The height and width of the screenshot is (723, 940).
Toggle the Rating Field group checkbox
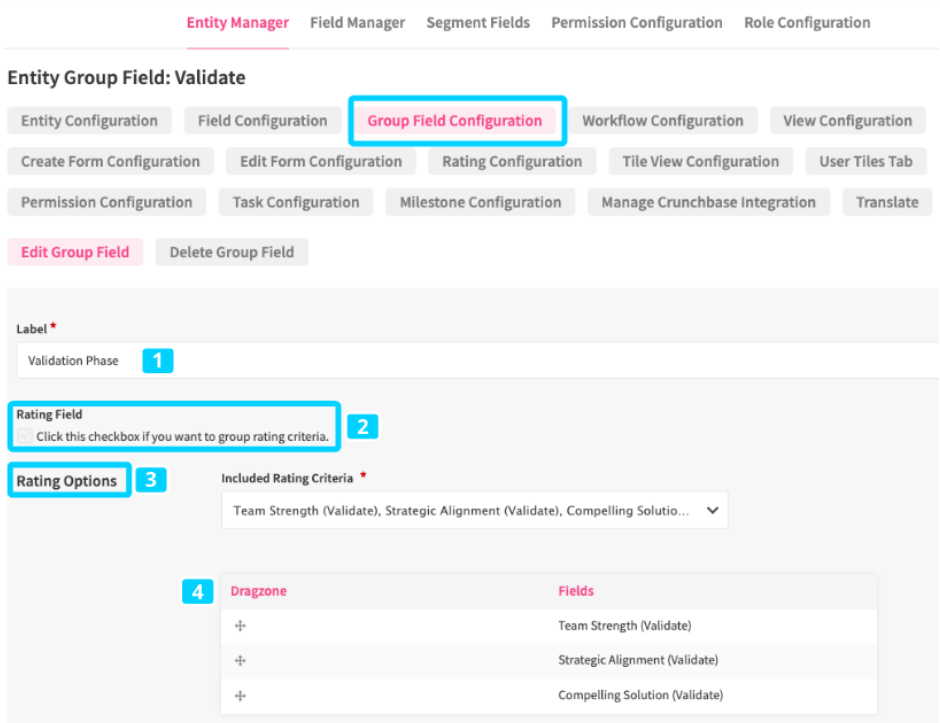(x=25, y=436)
